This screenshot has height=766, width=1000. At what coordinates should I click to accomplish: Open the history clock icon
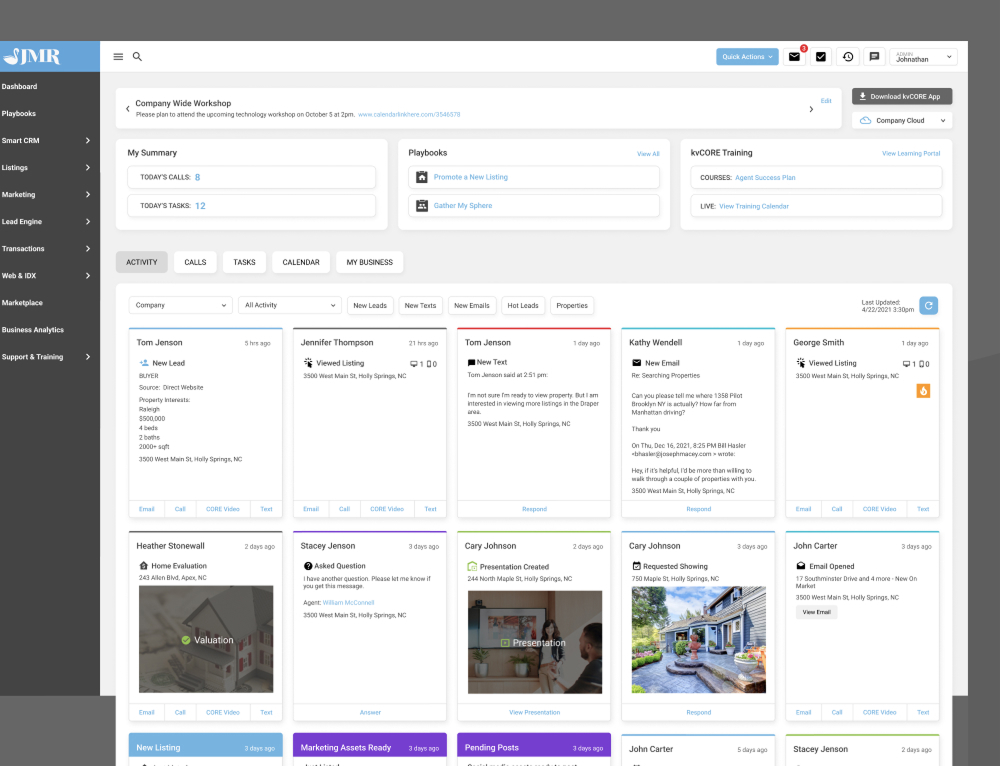click(848, 57)
